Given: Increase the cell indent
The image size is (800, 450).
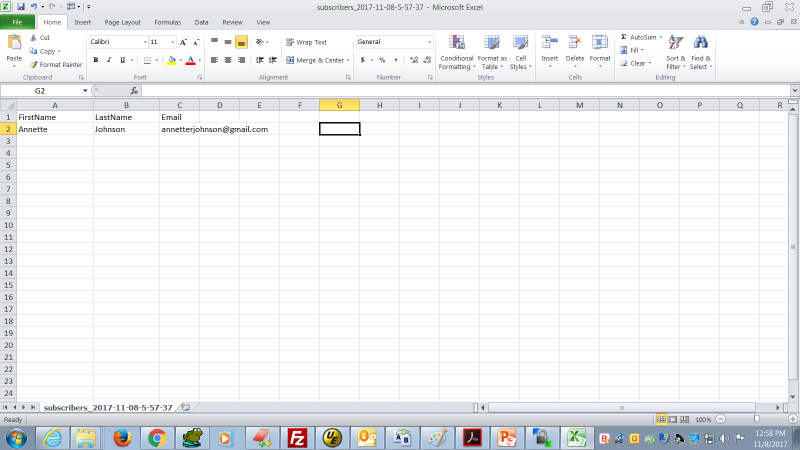Looking at the screenshot, I should (273, 60).
